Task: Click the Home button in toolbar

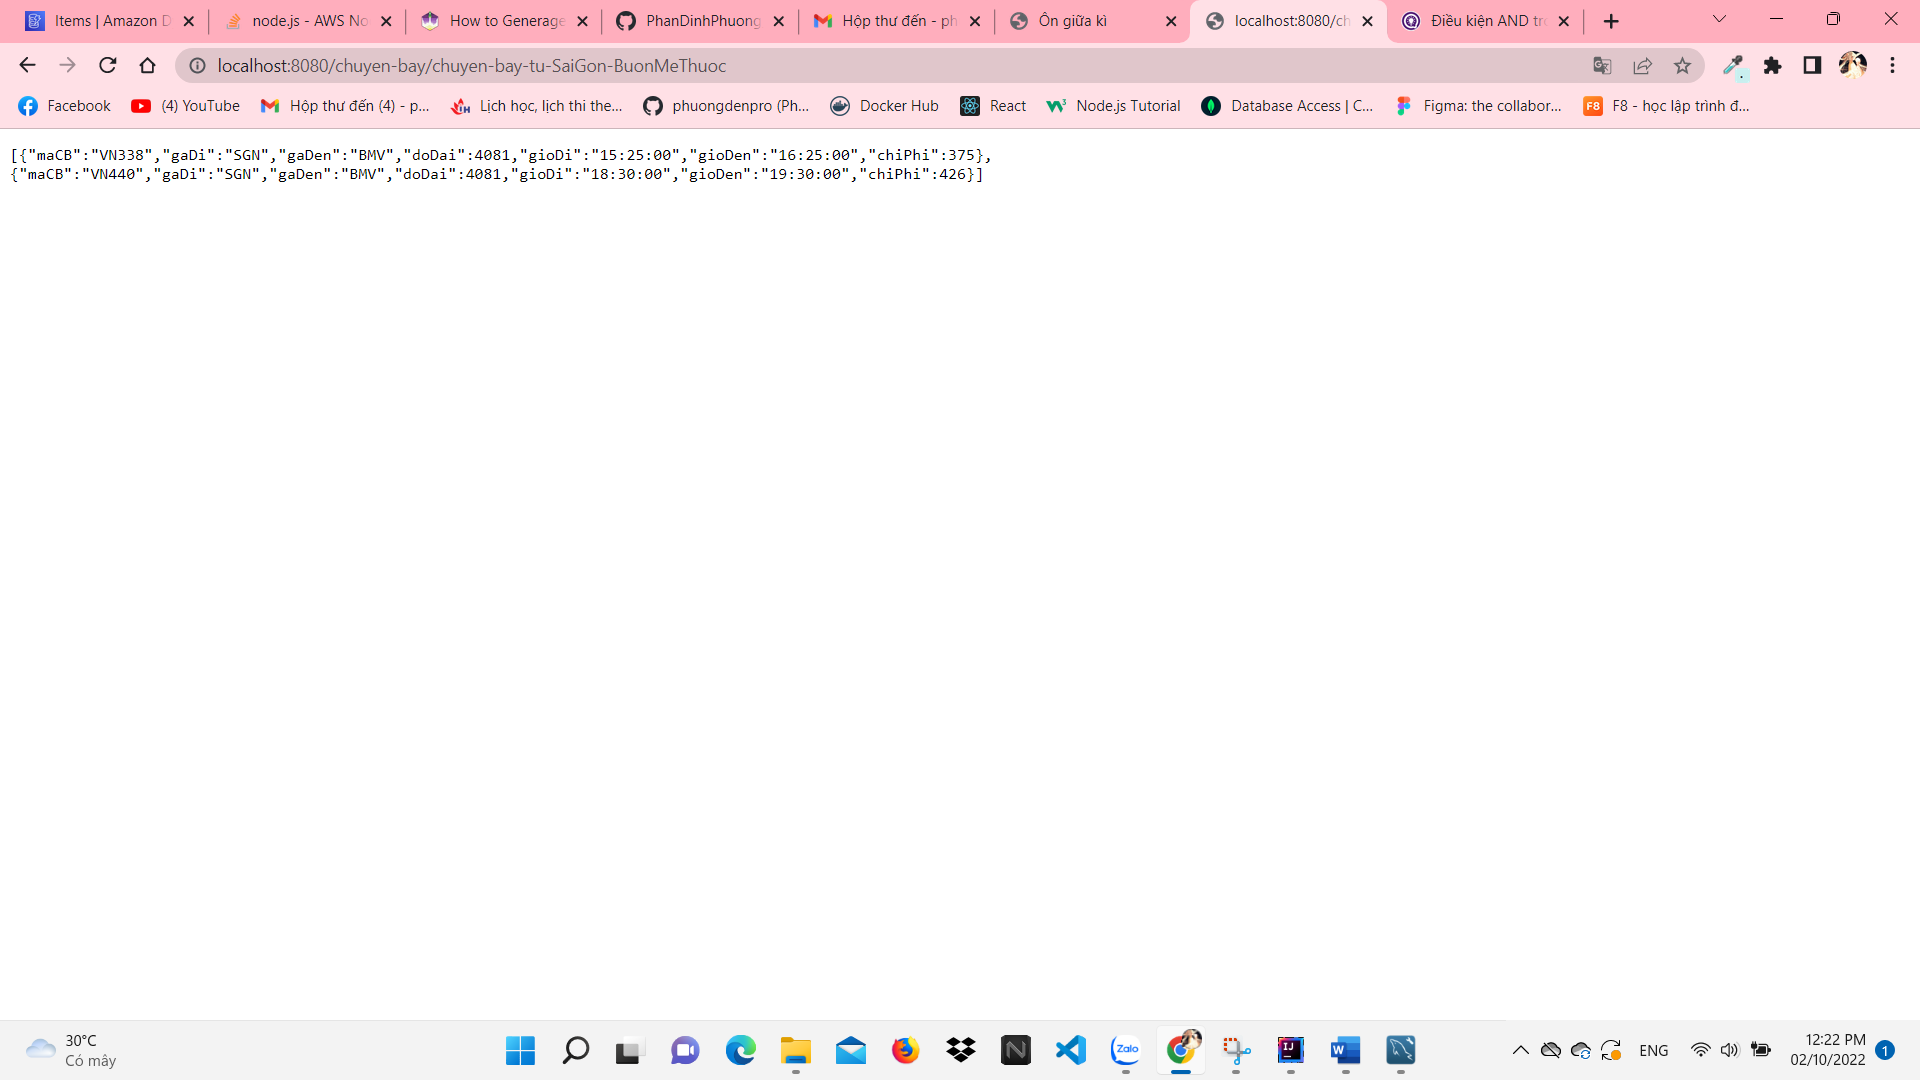Action: tap(148, 66)
